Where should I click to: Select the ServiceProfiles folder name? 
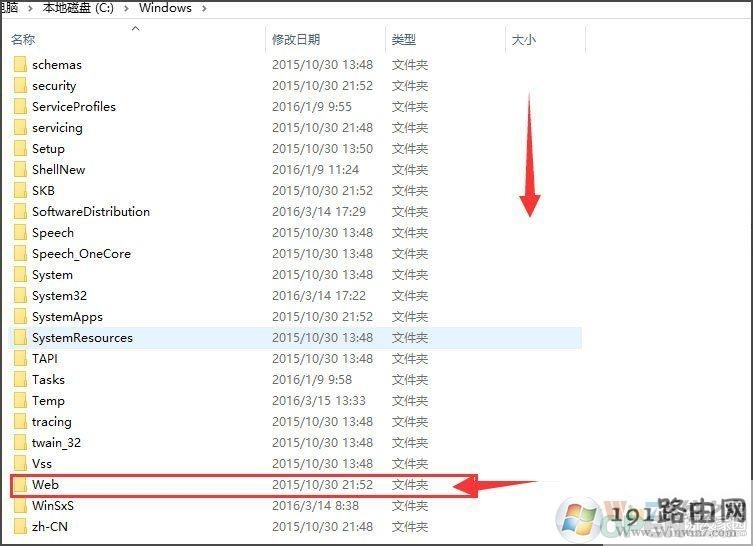click(74, 107)
